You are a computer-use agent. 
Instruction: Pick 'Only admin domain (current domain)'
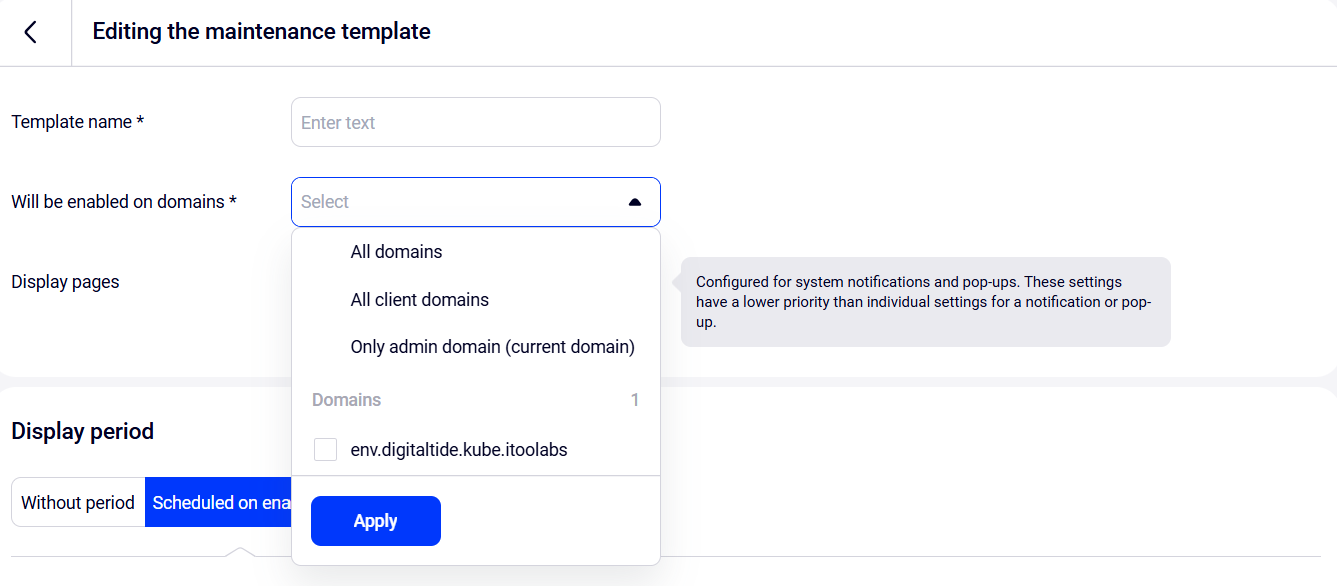coord(492,348)
